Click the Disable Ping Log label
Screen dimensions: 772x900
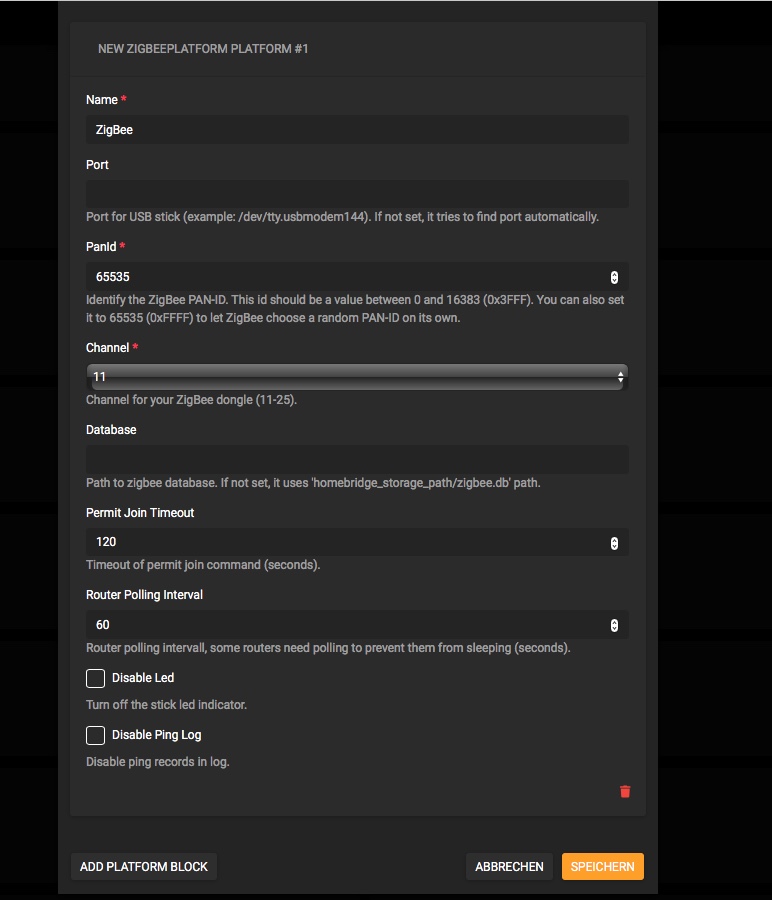click(156, 735)
